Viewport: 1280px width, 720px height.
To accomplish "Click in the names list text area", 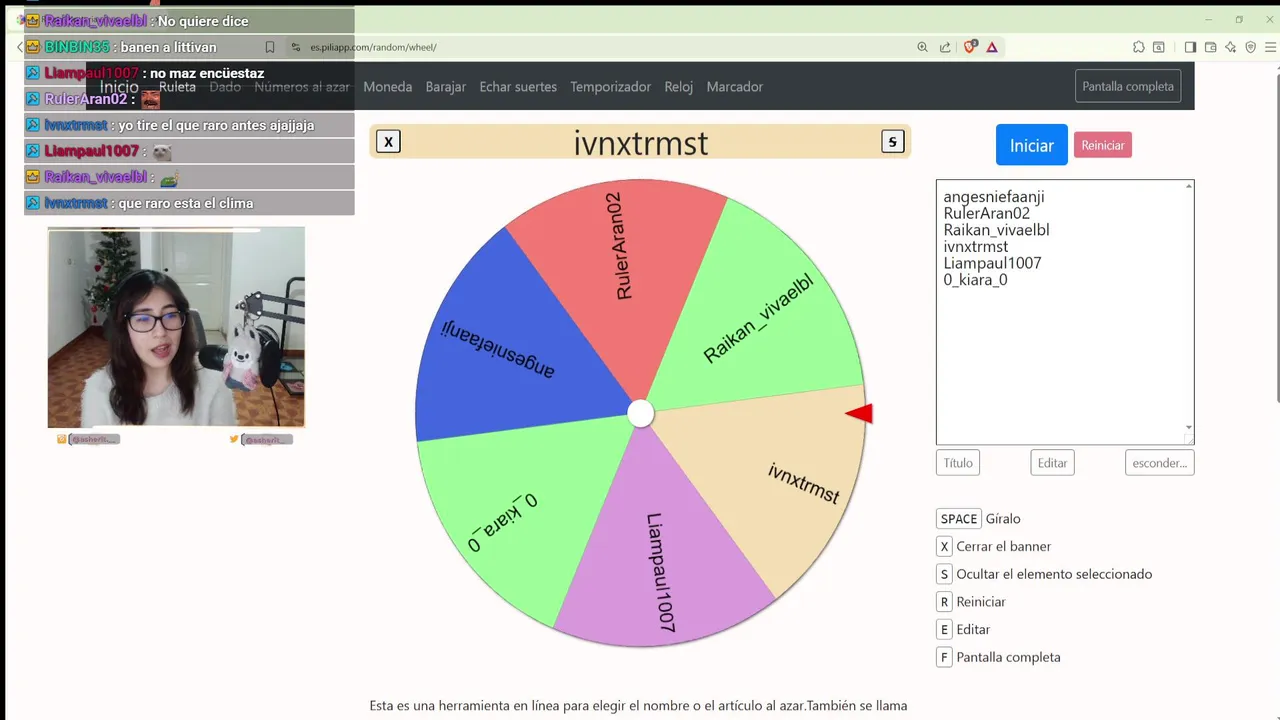I will click(x=1065, y=312).
